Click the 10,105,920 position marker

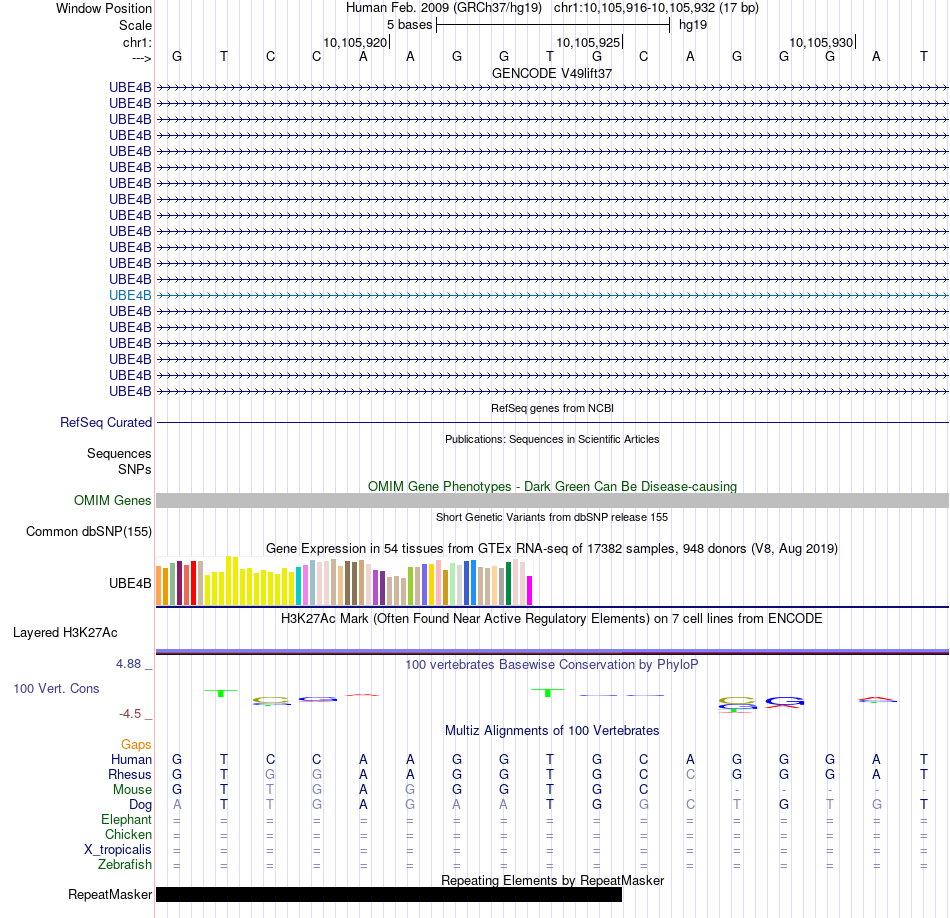click(355, 42)
